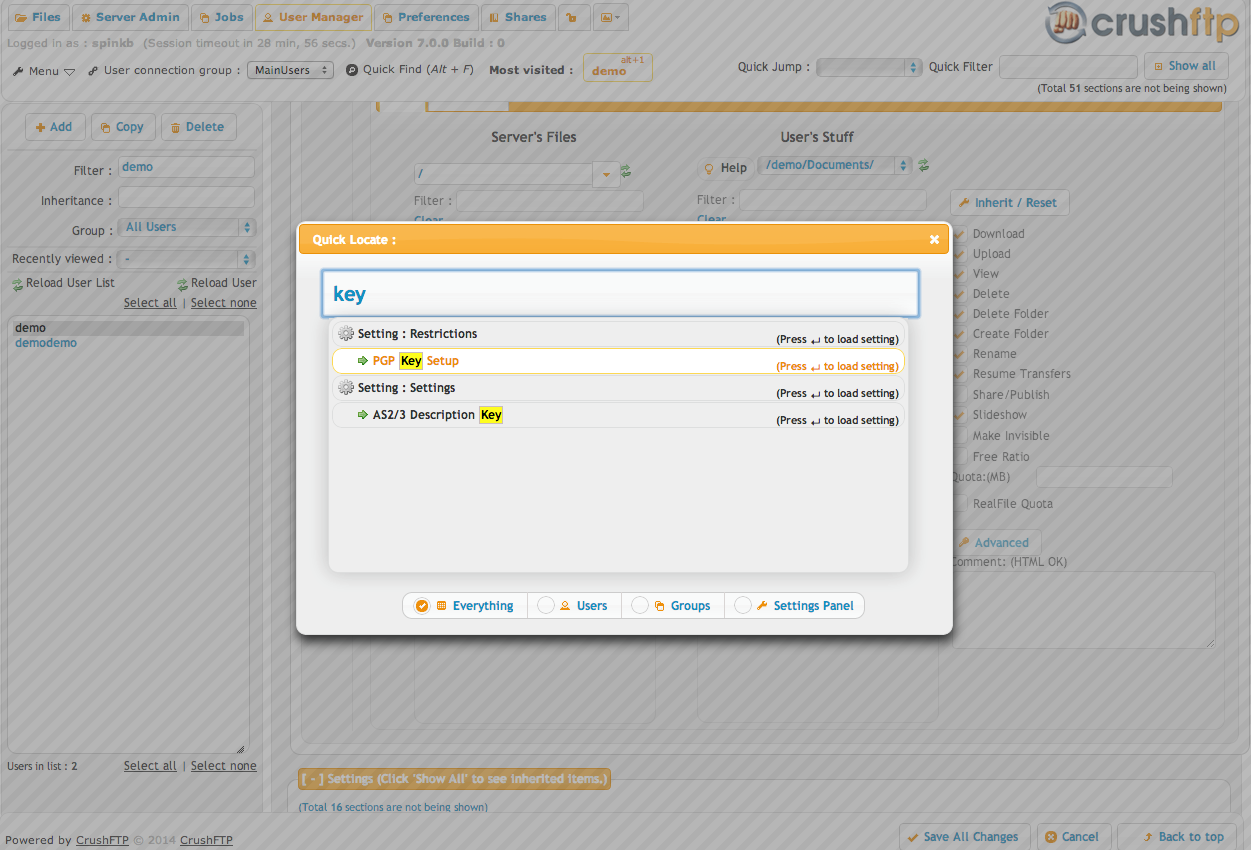Toggle the Upload permission checkbox
1251x850 pixels.
(960, 254)
